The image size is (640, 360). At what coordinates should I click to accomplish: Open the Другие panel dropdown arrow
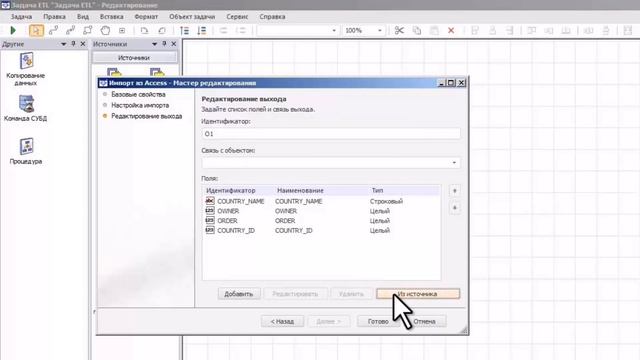pos(64,44)
